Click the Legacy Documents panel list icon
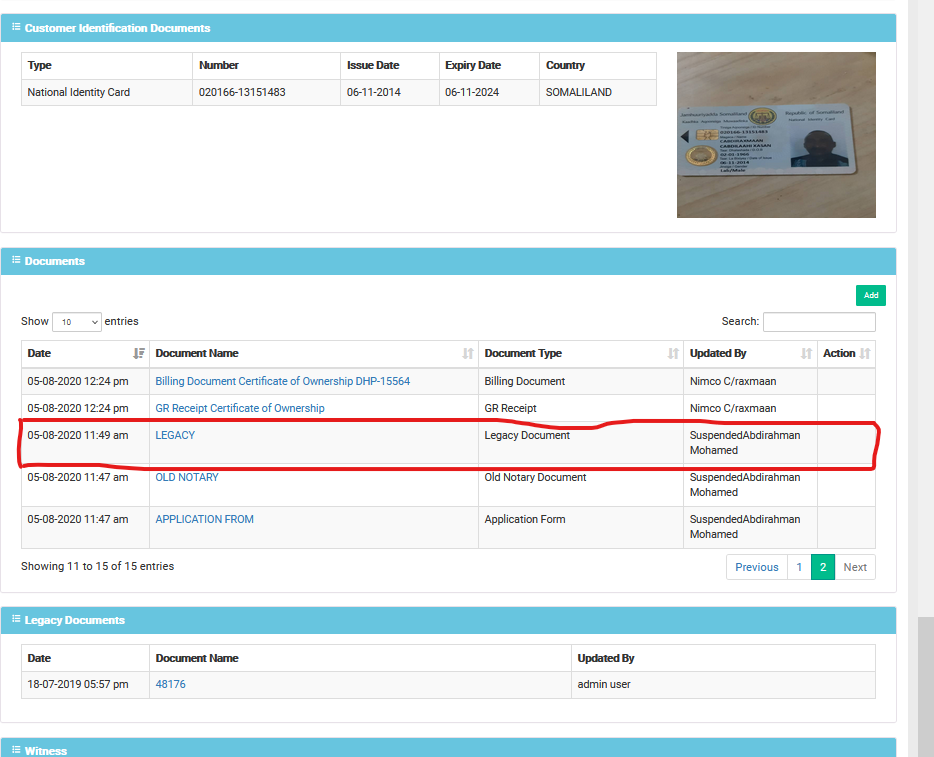The image size is (934, 757). [x=16, y=619]
